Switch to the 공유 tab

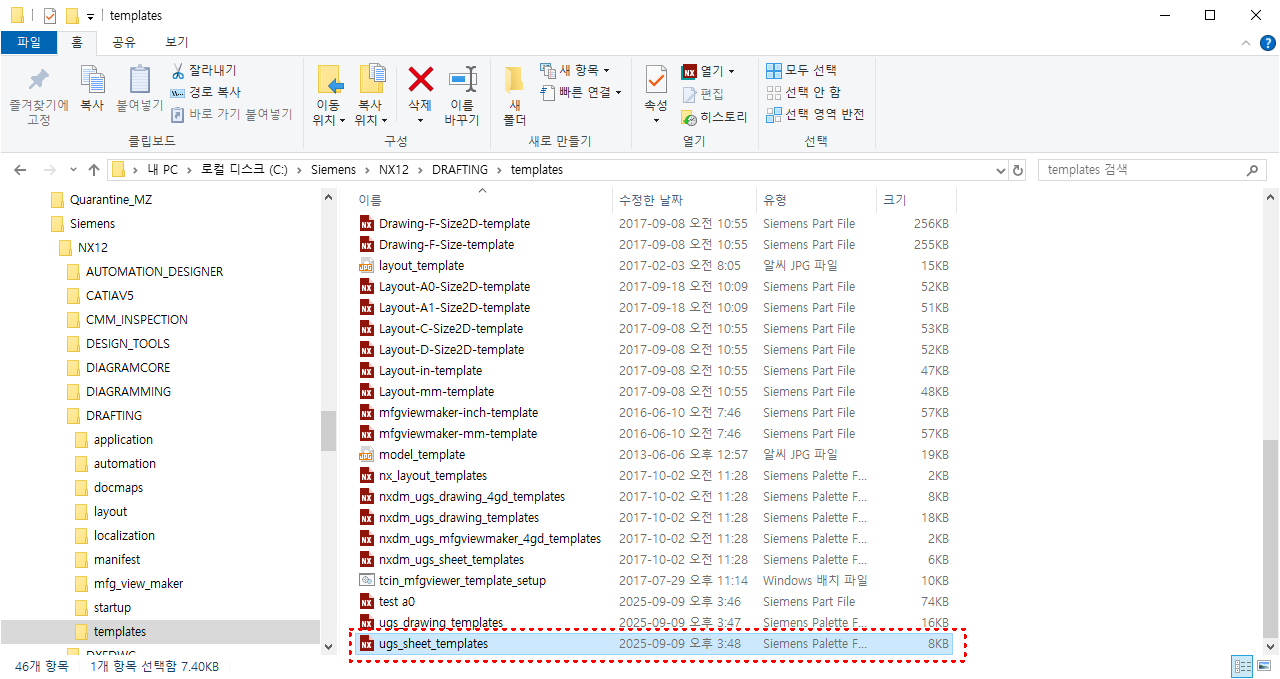tap(124, 42)
